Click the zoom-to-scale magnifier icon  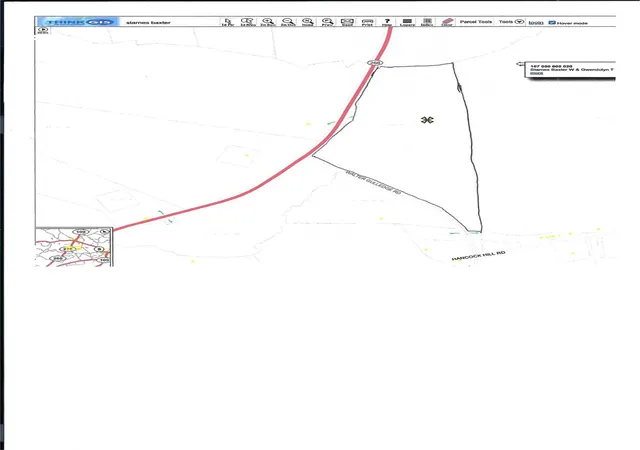point(307,22)
